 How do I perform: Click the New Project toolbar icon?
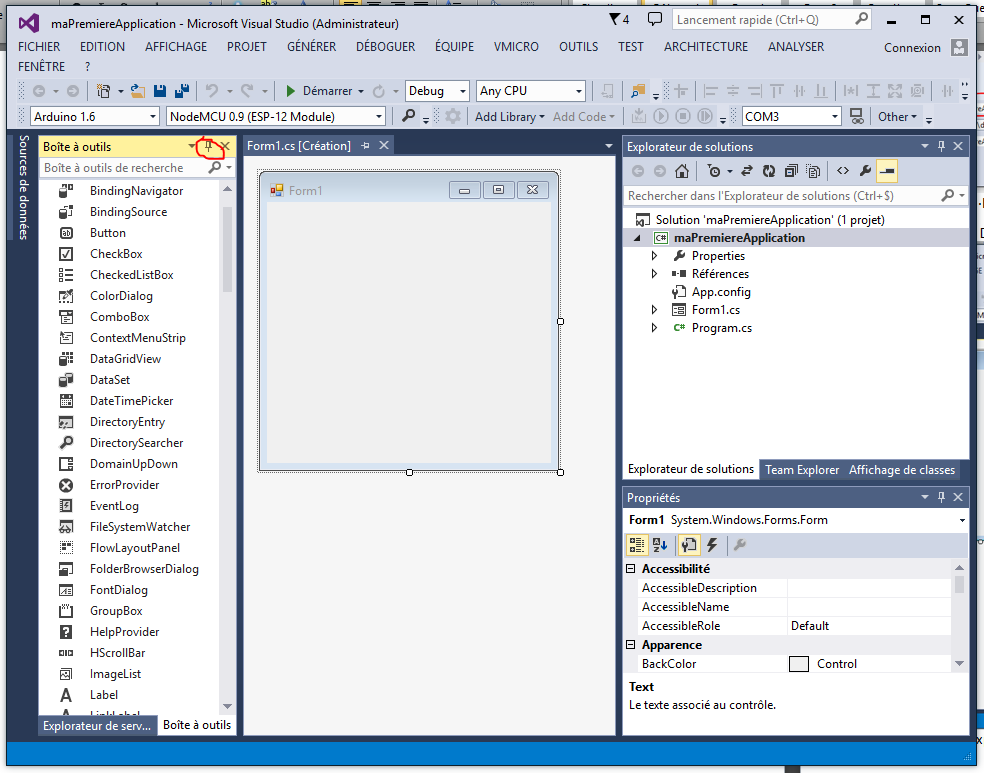(104, 91)
